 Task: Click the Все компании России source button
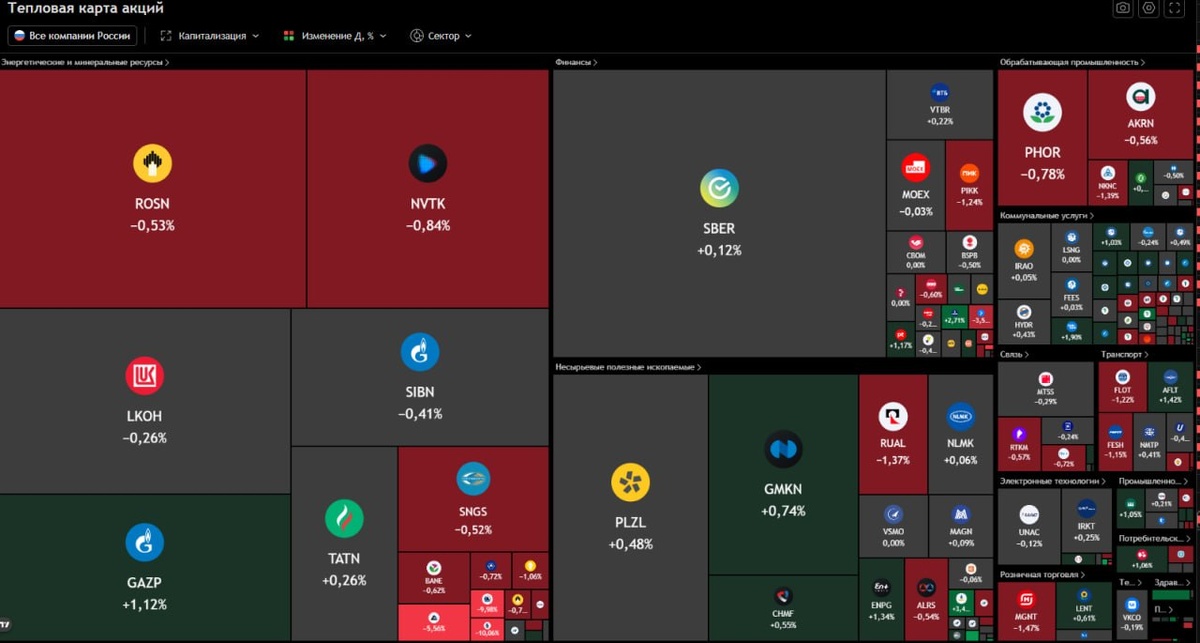click(x=72, y=35)
